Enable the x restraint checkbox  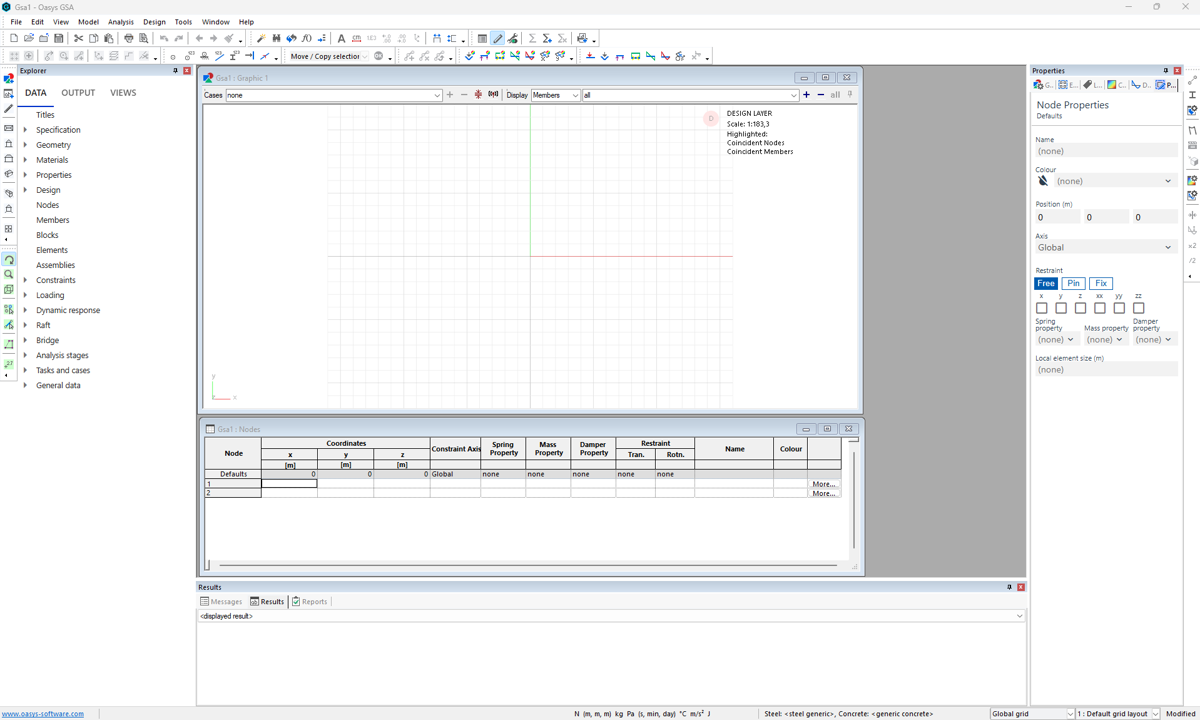click(1042, 308)
